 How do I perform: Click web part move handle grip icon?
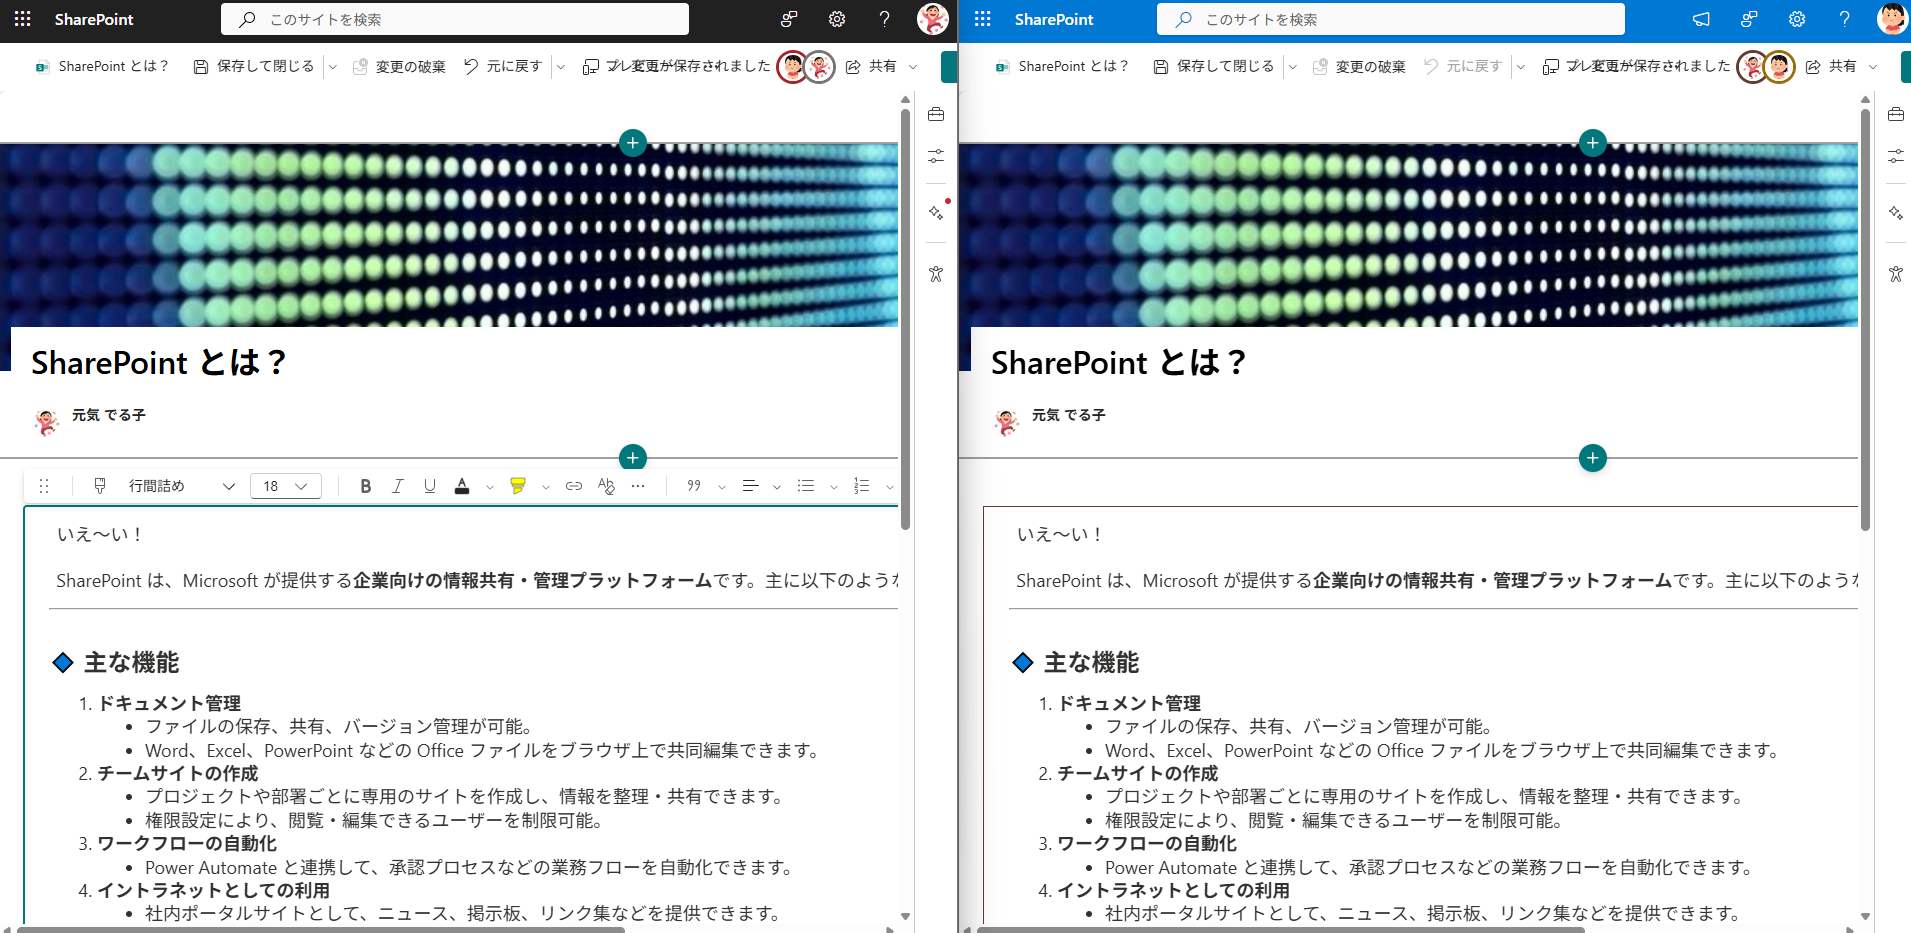pos(44,486)
